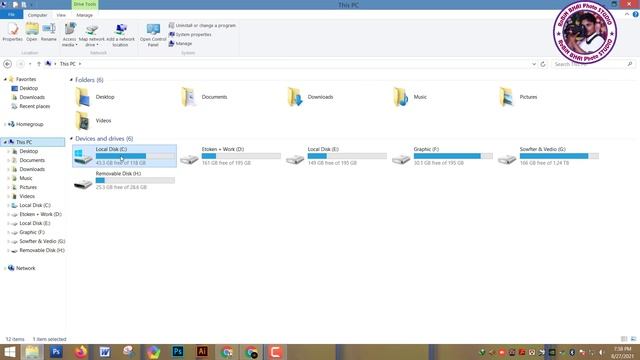Collapse the Devices and drives group
The image size is (640, 360).
point(71,138)
